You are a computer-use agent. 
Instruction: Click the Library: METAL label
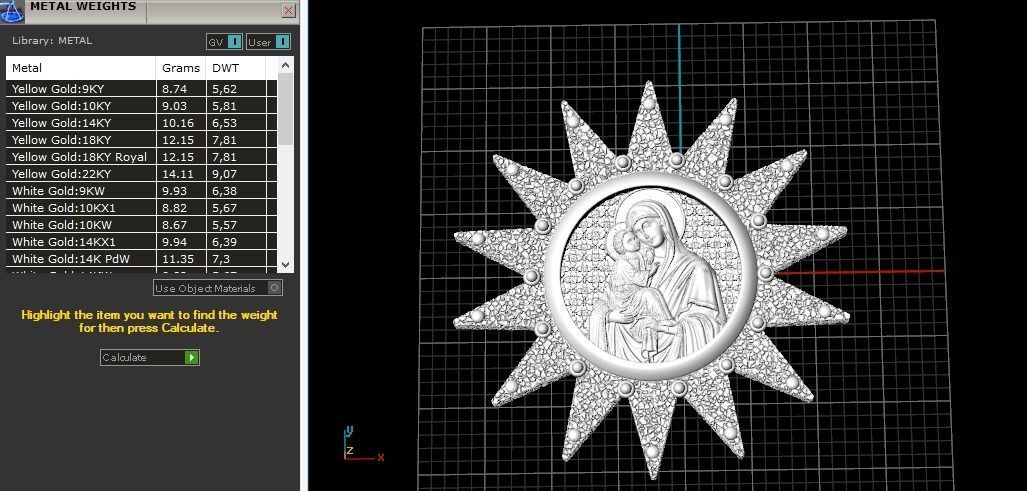tap(52, 41)
